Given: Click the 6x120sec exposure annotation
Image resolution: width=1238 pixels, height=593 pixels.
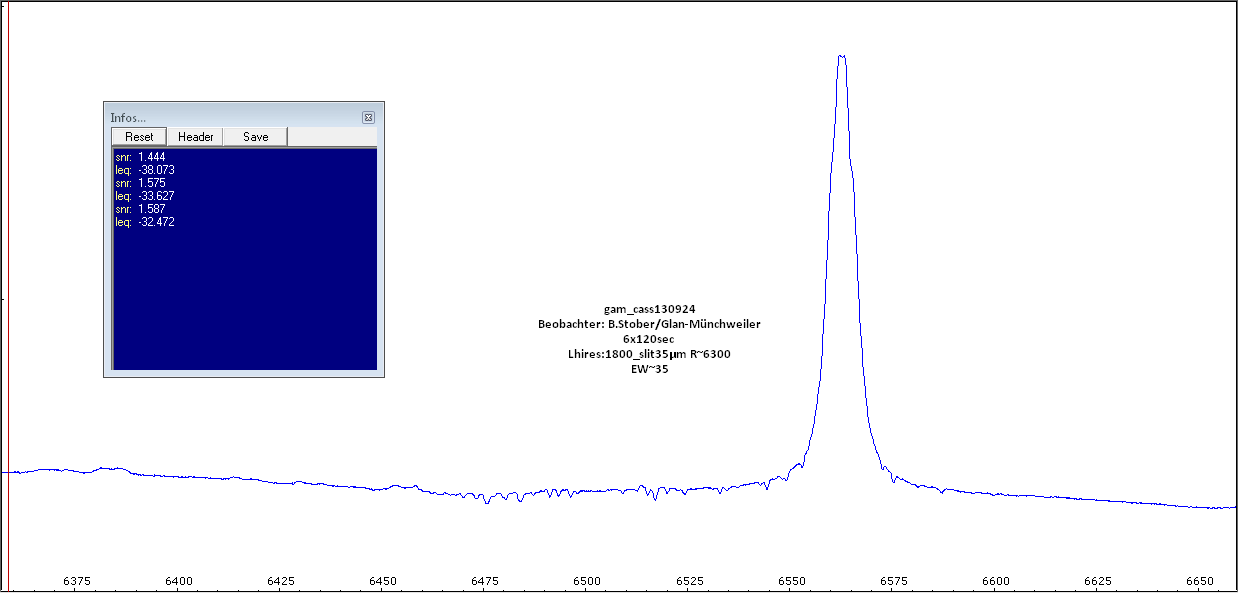Looking at the screenshot, I should click(x=649, y=339).
